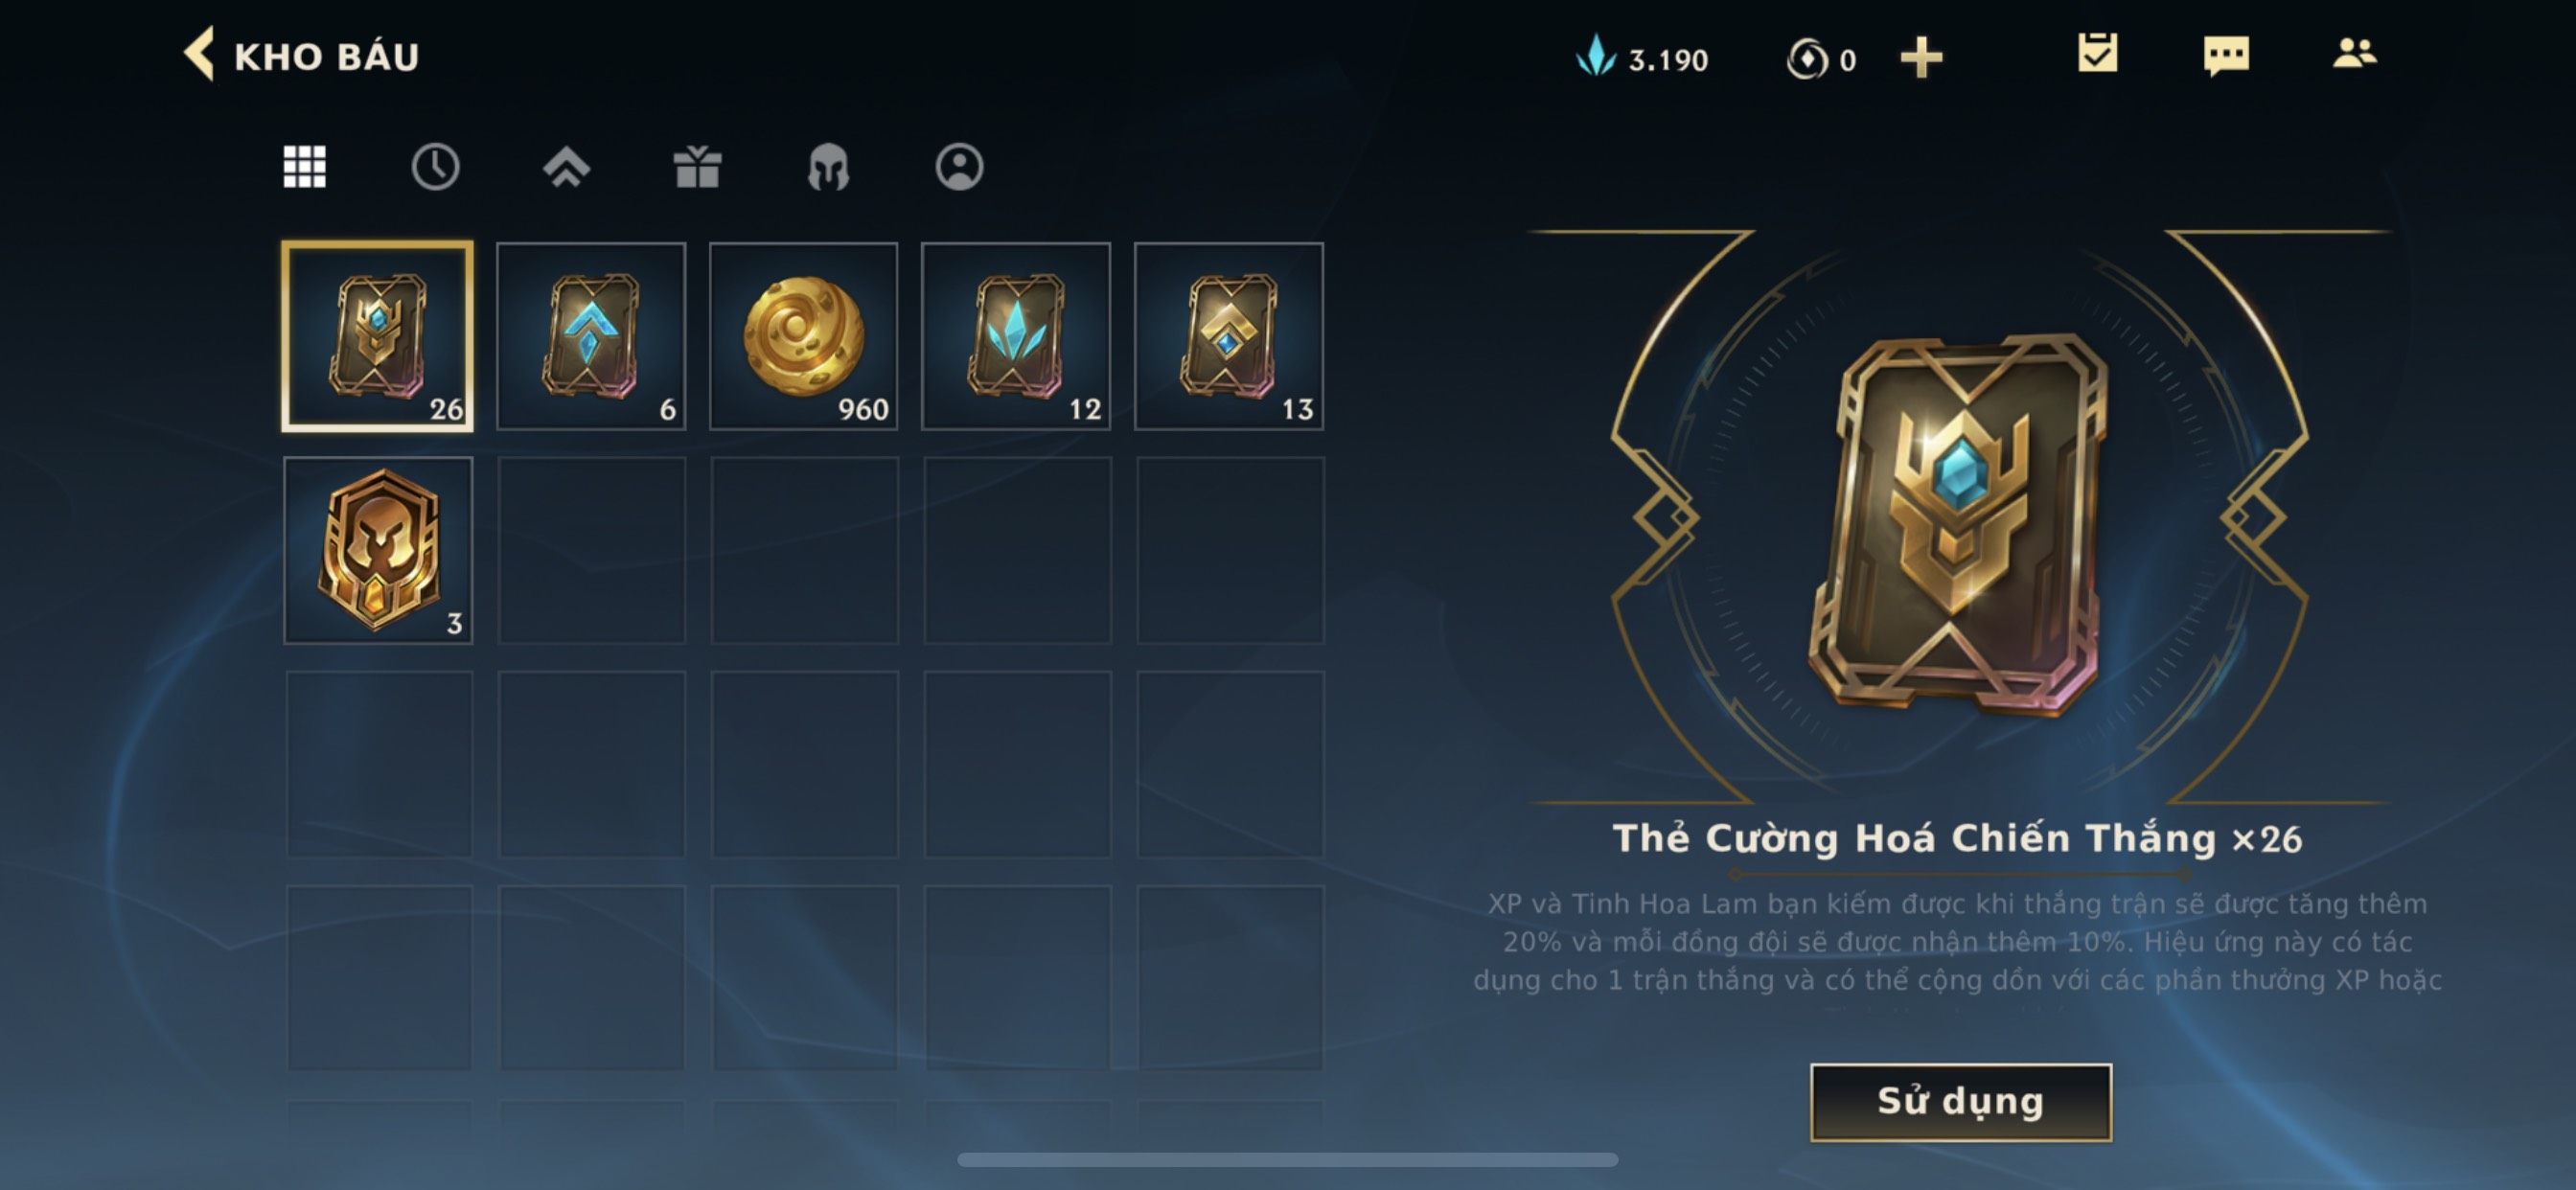Viewport: 2576px width, 1190px height.
Task: Select the win boost card with 26
Action: point(378,336)
